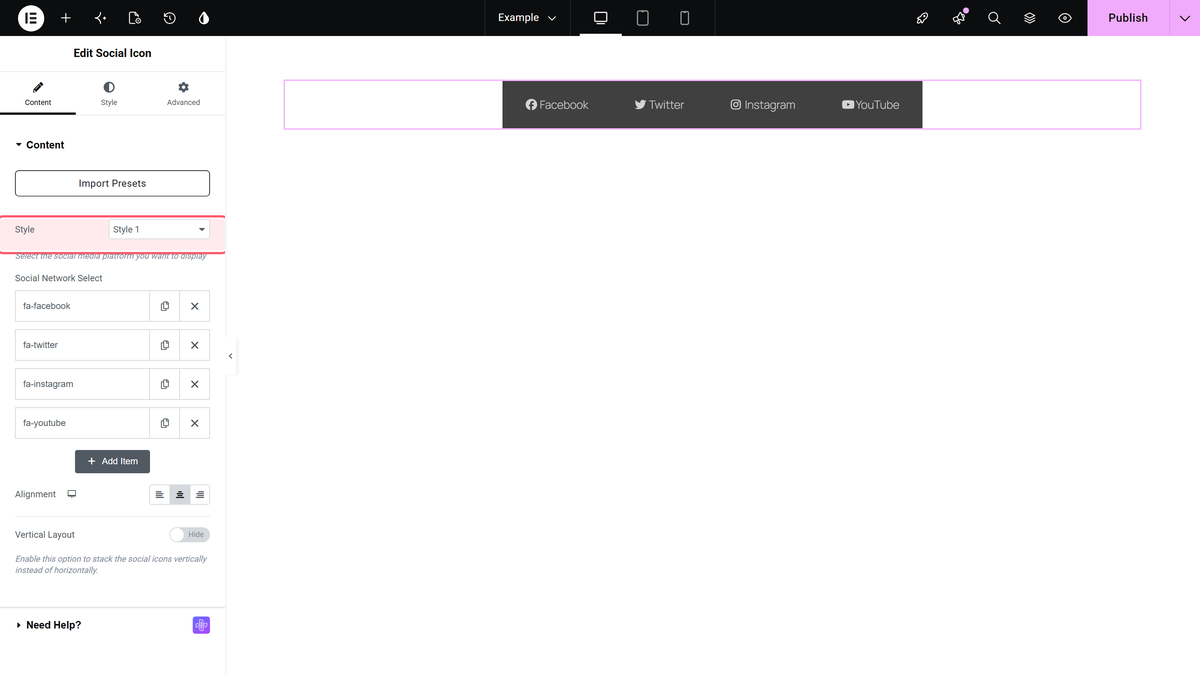Click the purple help assistant icon
Viewport: 1200px width, 675px height.
tap(201, 625)
